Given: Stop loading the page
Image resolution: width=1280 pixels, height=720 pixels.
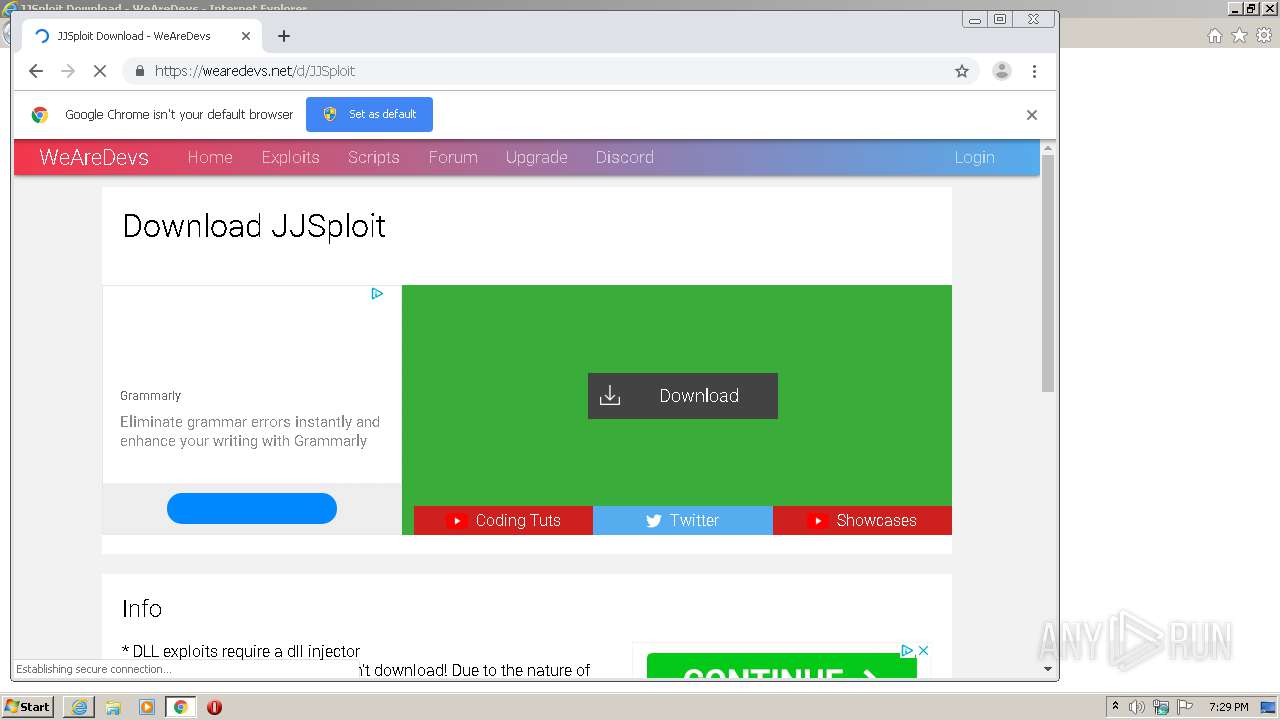Looking at the screenshot, I should (x=100, y=71).
